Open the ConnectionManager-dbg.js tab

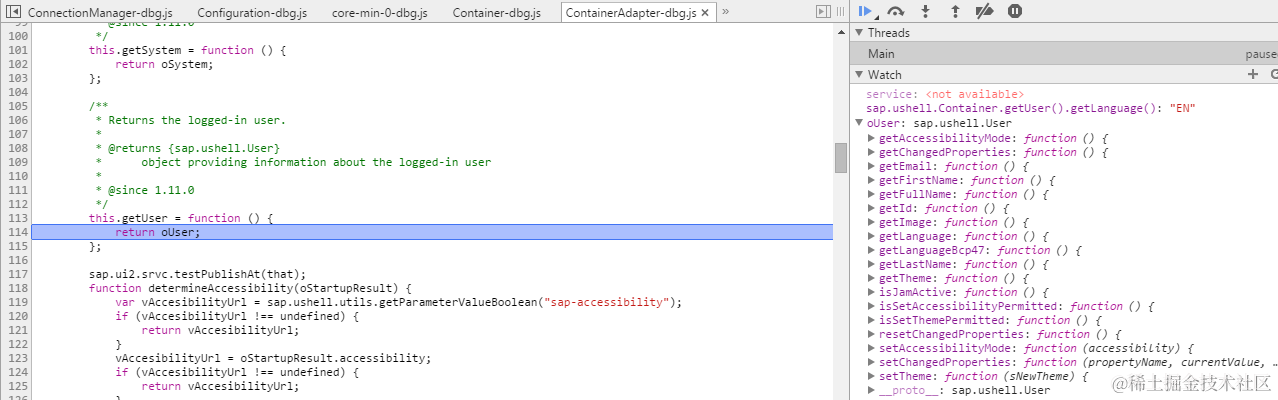[100, 12]
